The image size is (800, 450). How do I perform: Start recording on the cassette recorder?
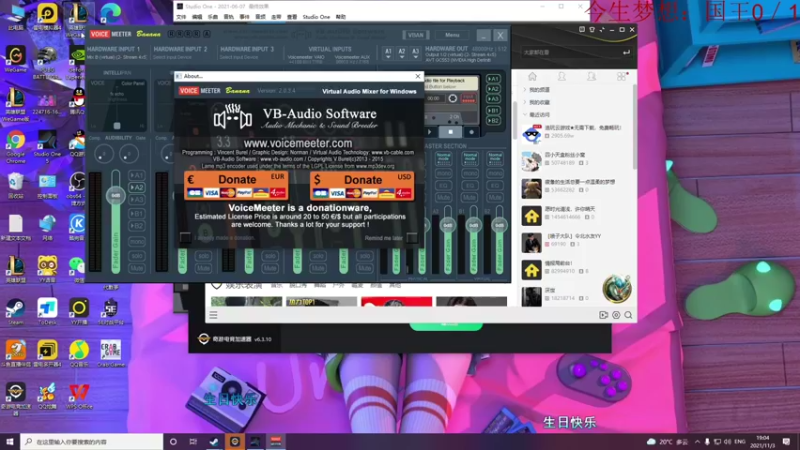click(x=471, y=132)
